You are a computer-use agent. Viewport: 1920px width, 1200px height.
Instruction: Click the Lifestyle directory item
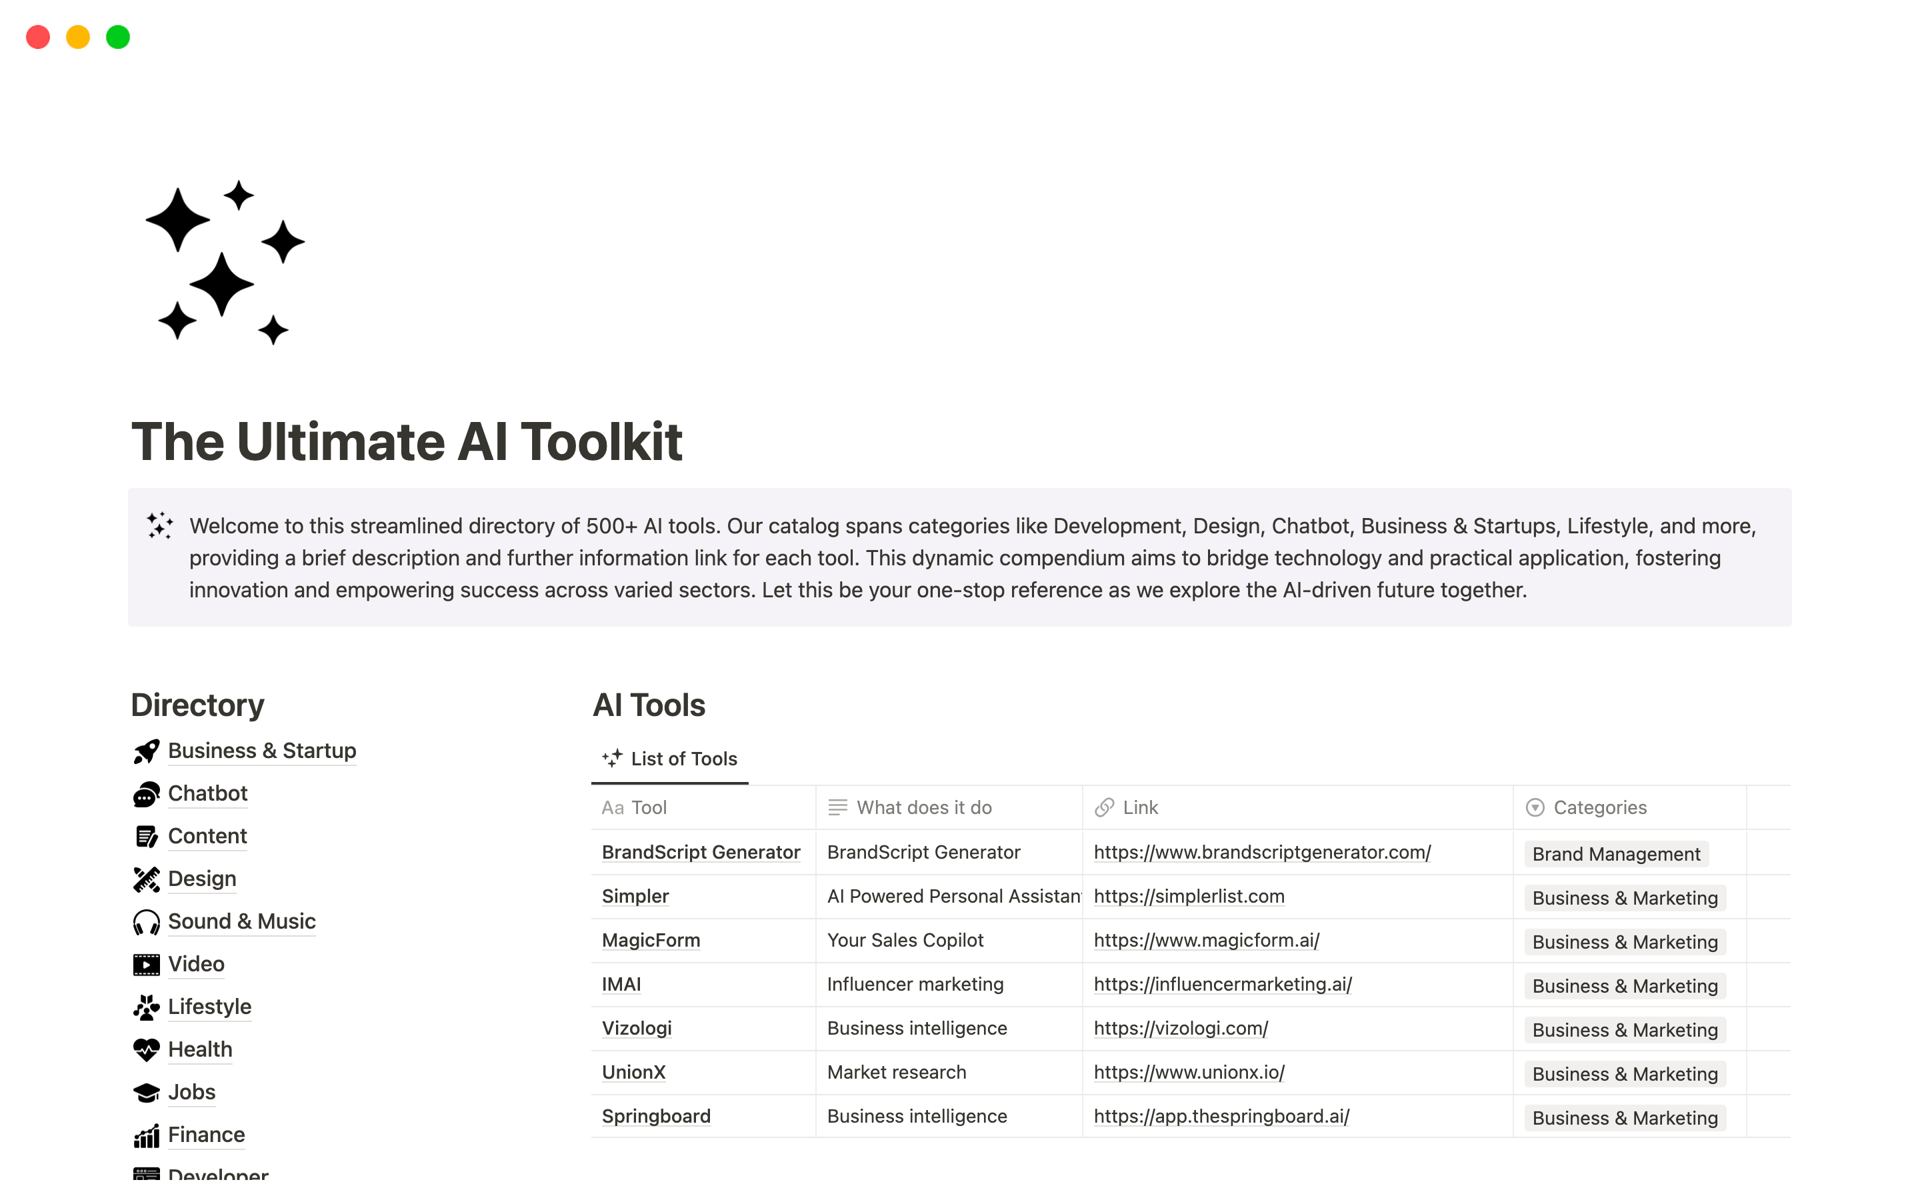209,1005
